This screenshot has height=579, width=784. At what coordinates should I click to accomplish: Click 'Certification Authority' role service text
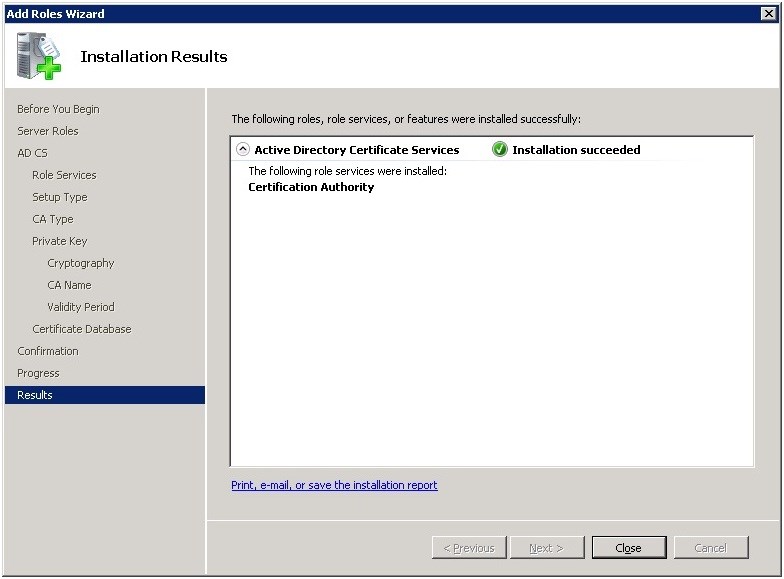(x=311, y=186)
